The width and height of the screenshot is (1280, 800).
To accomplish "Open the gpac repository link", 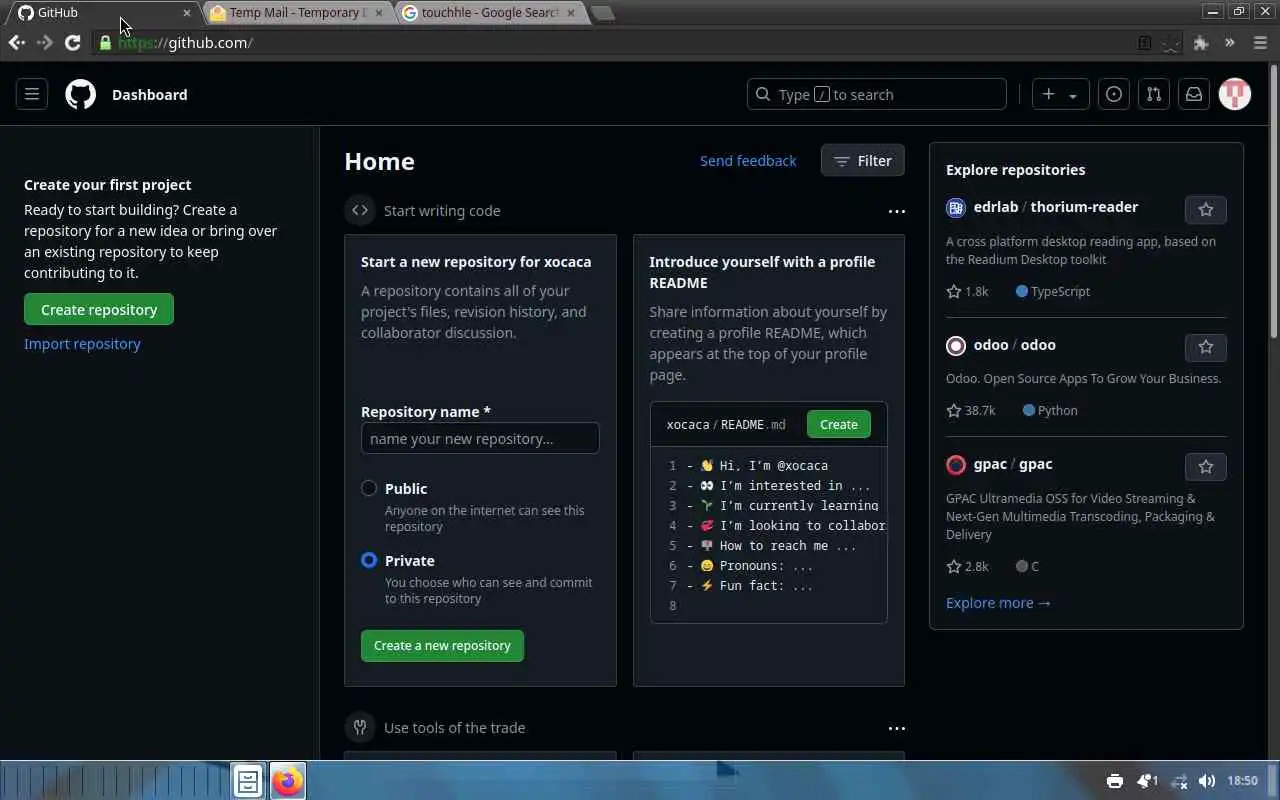I will [x=1036, y=463].
